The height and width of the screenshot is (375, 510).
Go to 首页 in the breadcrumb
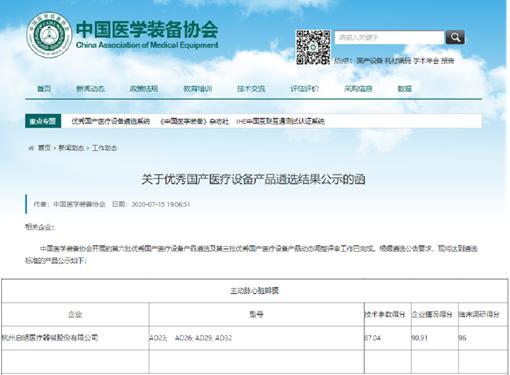point(44,148)
